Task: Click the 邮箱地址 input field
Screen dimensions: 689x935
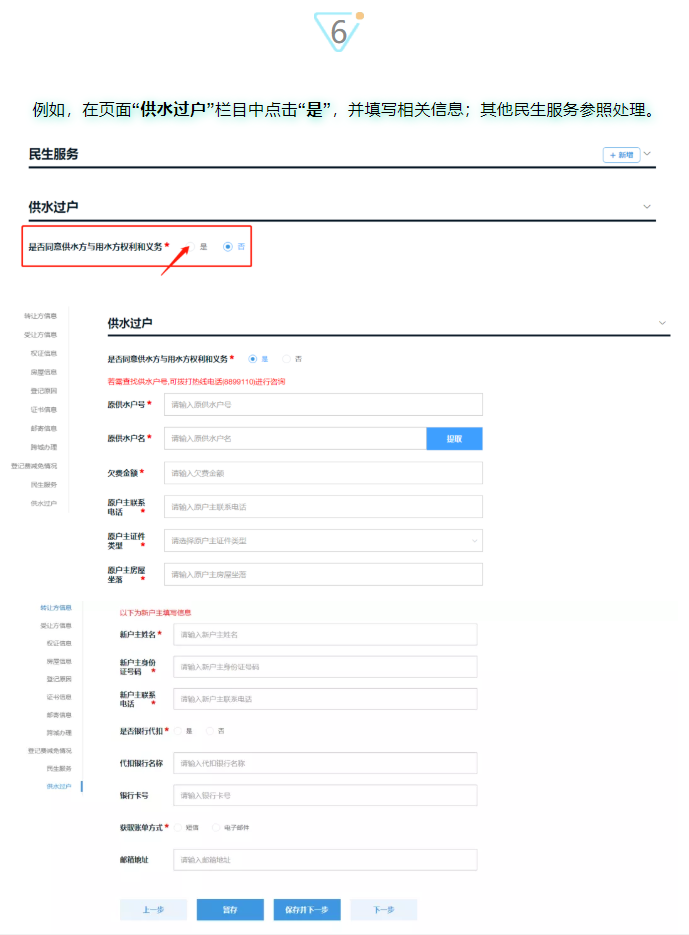Action: coord(325,860)
